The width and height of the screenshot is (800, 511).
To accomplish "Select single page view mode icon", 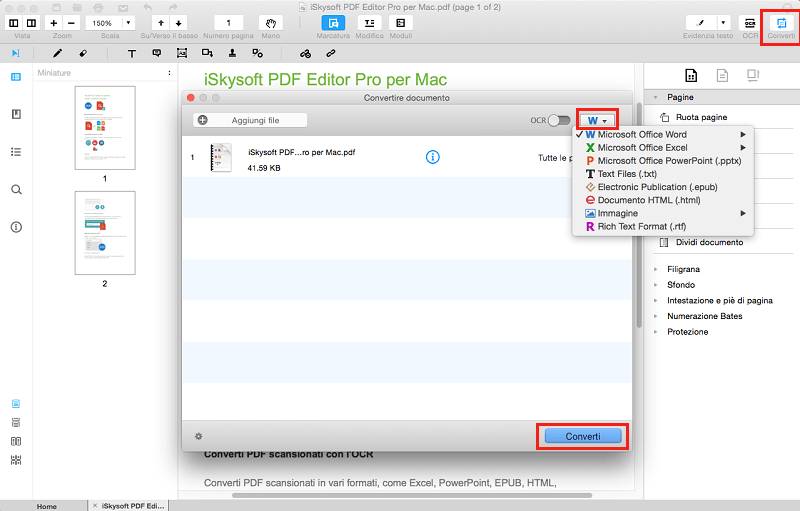I will (16, 404).
